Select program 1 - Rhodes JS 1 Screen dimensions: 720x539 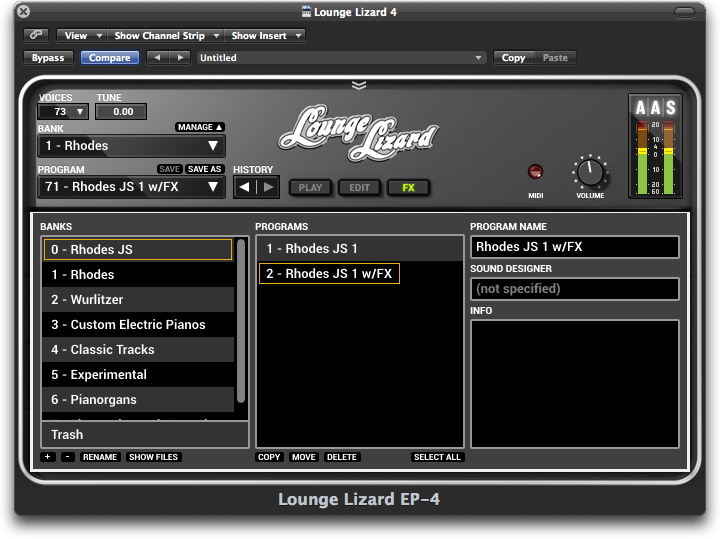360,249
